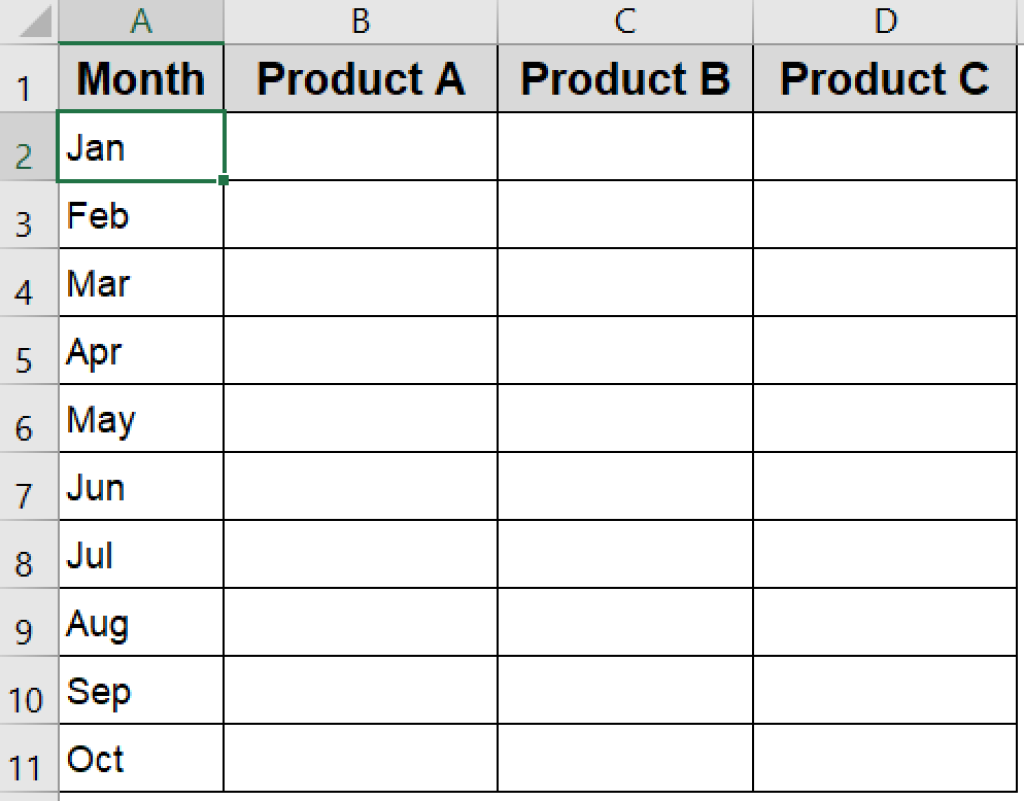Select the Month header cell
The height and width of the screenshot is (801, 1024).
[140, 78]
